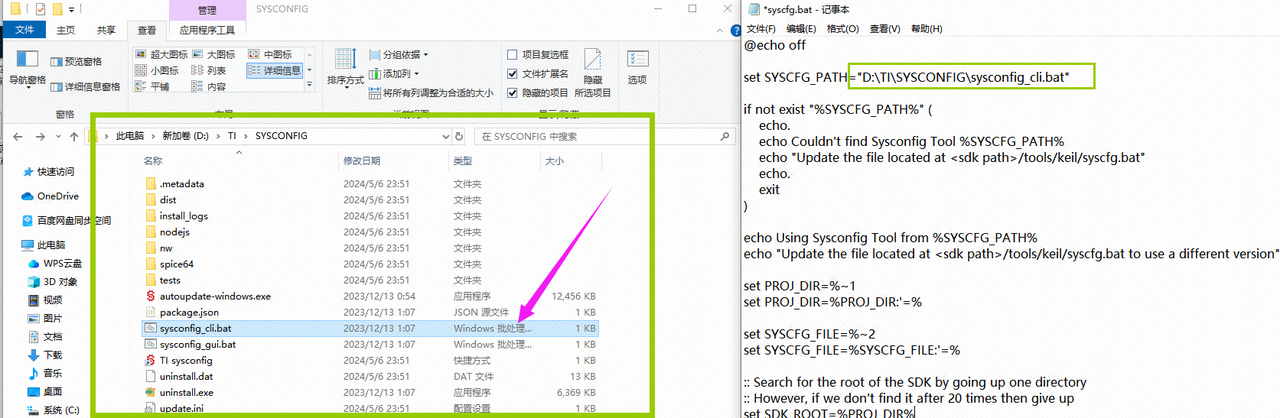
Task: Switch to the 主页 ribbon tab
Action: [x=66, y=31]
